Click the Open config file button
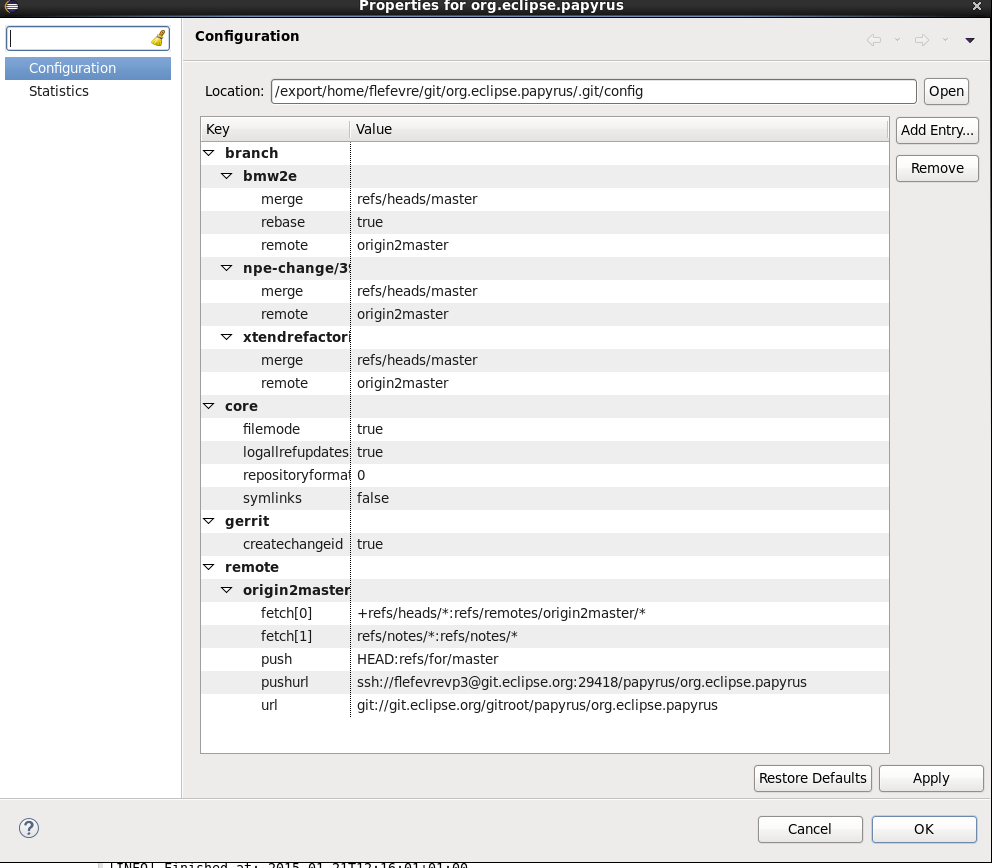Viewport: 992px width, 868px height. pyautogui.click(x=946, y=91)
